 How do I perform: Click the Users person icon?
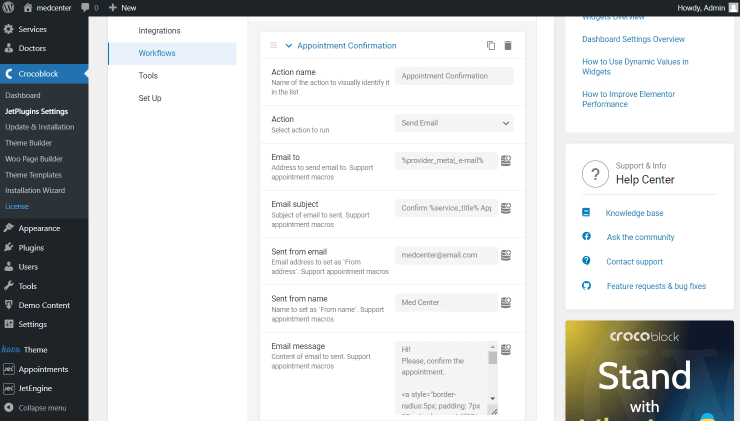click(8, 267)
